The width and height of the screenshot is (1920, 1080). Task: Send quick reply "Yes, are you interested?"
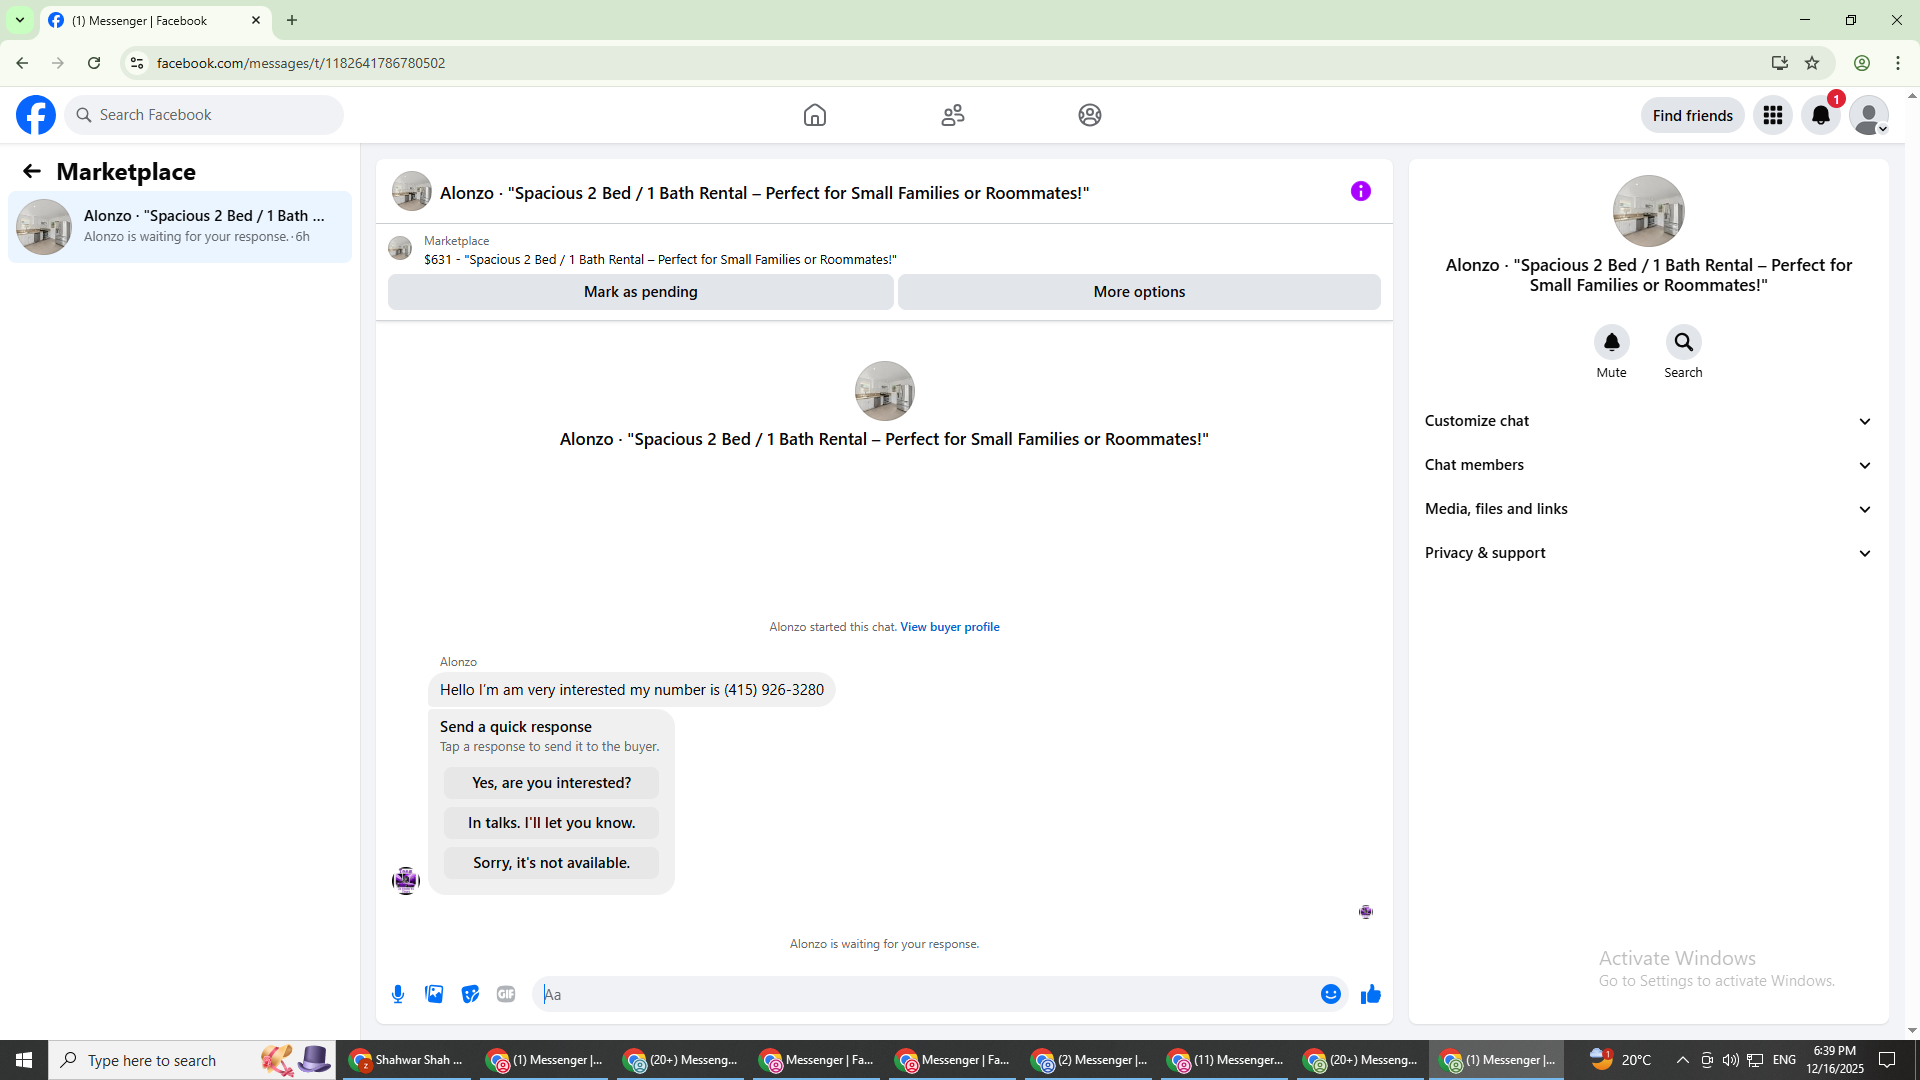pyautogui.click(x=552, y=783)
